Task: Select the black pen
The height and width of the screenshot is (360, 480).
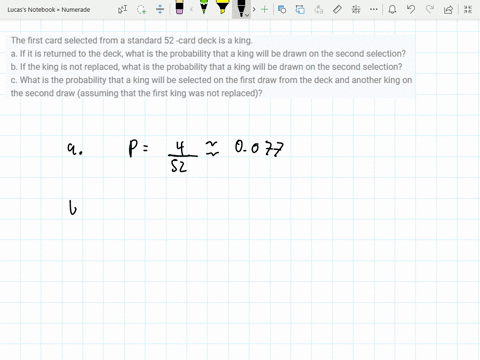Action: tap(241, 8)
